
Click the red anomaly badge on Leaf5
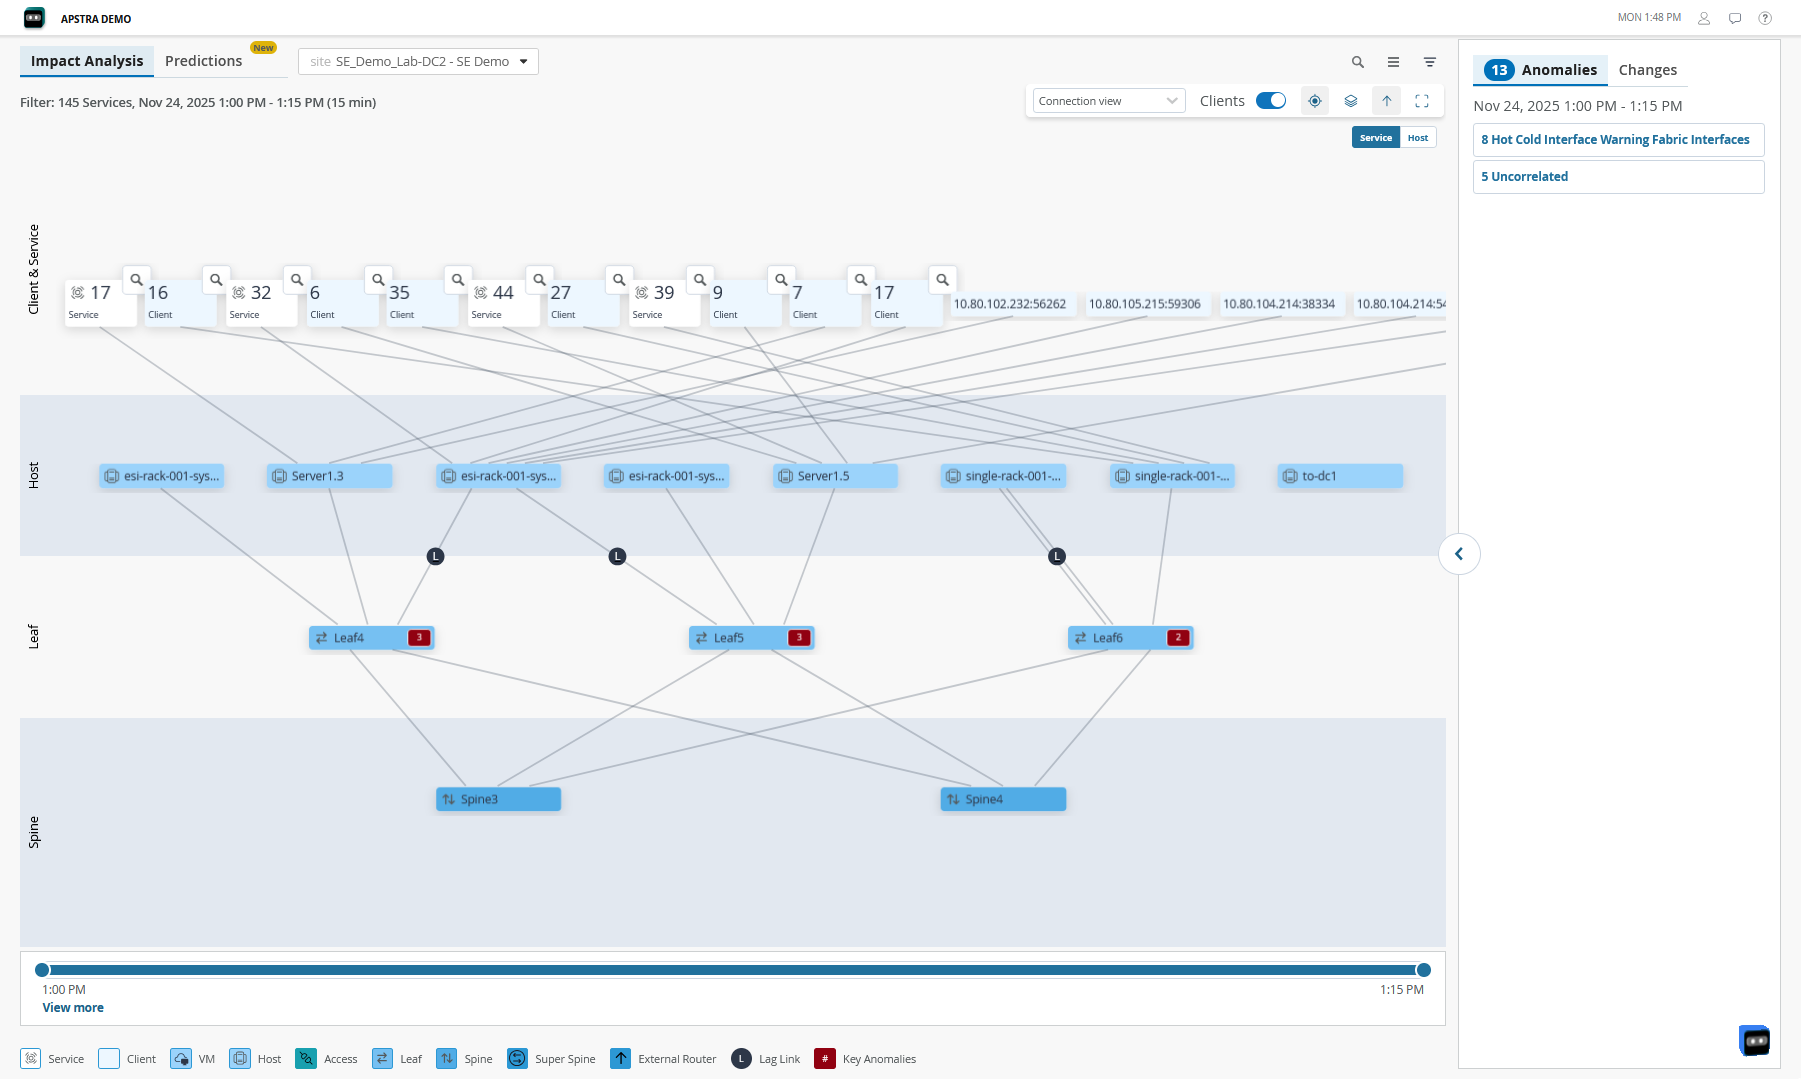coord(799,638)
